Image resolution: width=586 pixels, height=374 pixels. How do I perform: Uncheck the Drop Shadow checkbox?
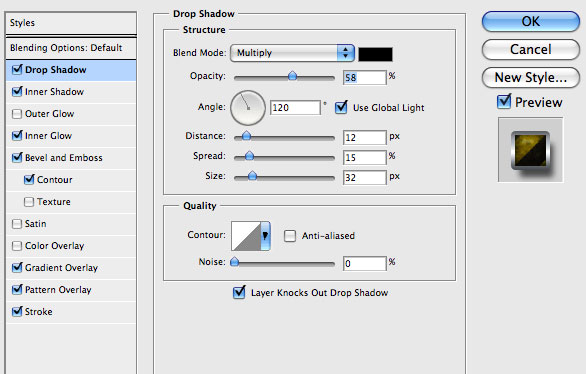tap(17, 70)
